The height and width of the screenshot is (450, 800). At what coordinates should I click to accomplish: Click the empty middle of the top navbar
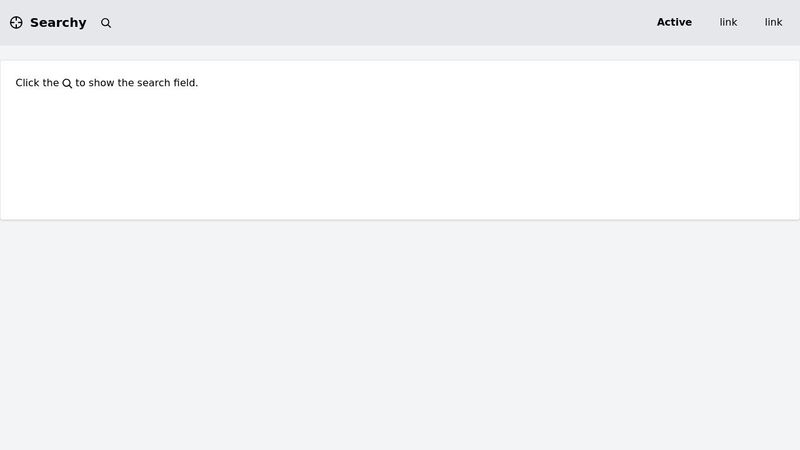[383, 22]
